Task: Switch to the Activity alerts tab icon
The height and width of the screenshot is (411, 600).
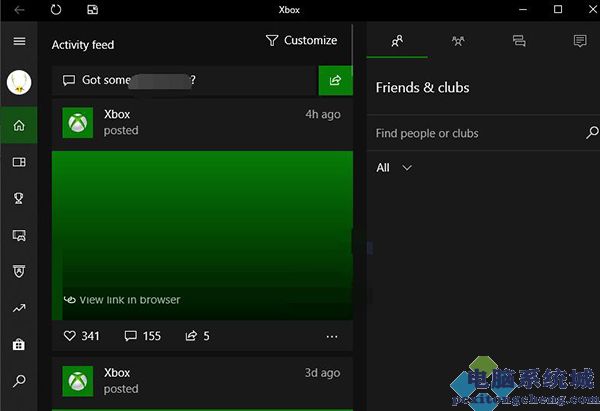Action: [580, 41]
